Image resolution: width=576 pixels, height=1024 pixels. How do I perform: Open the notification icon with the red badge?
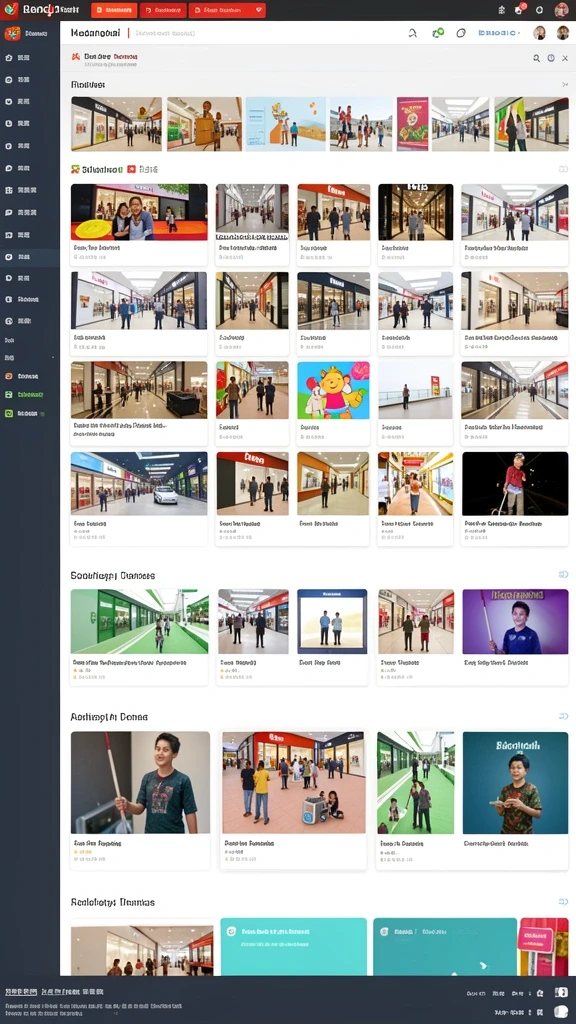520,10
